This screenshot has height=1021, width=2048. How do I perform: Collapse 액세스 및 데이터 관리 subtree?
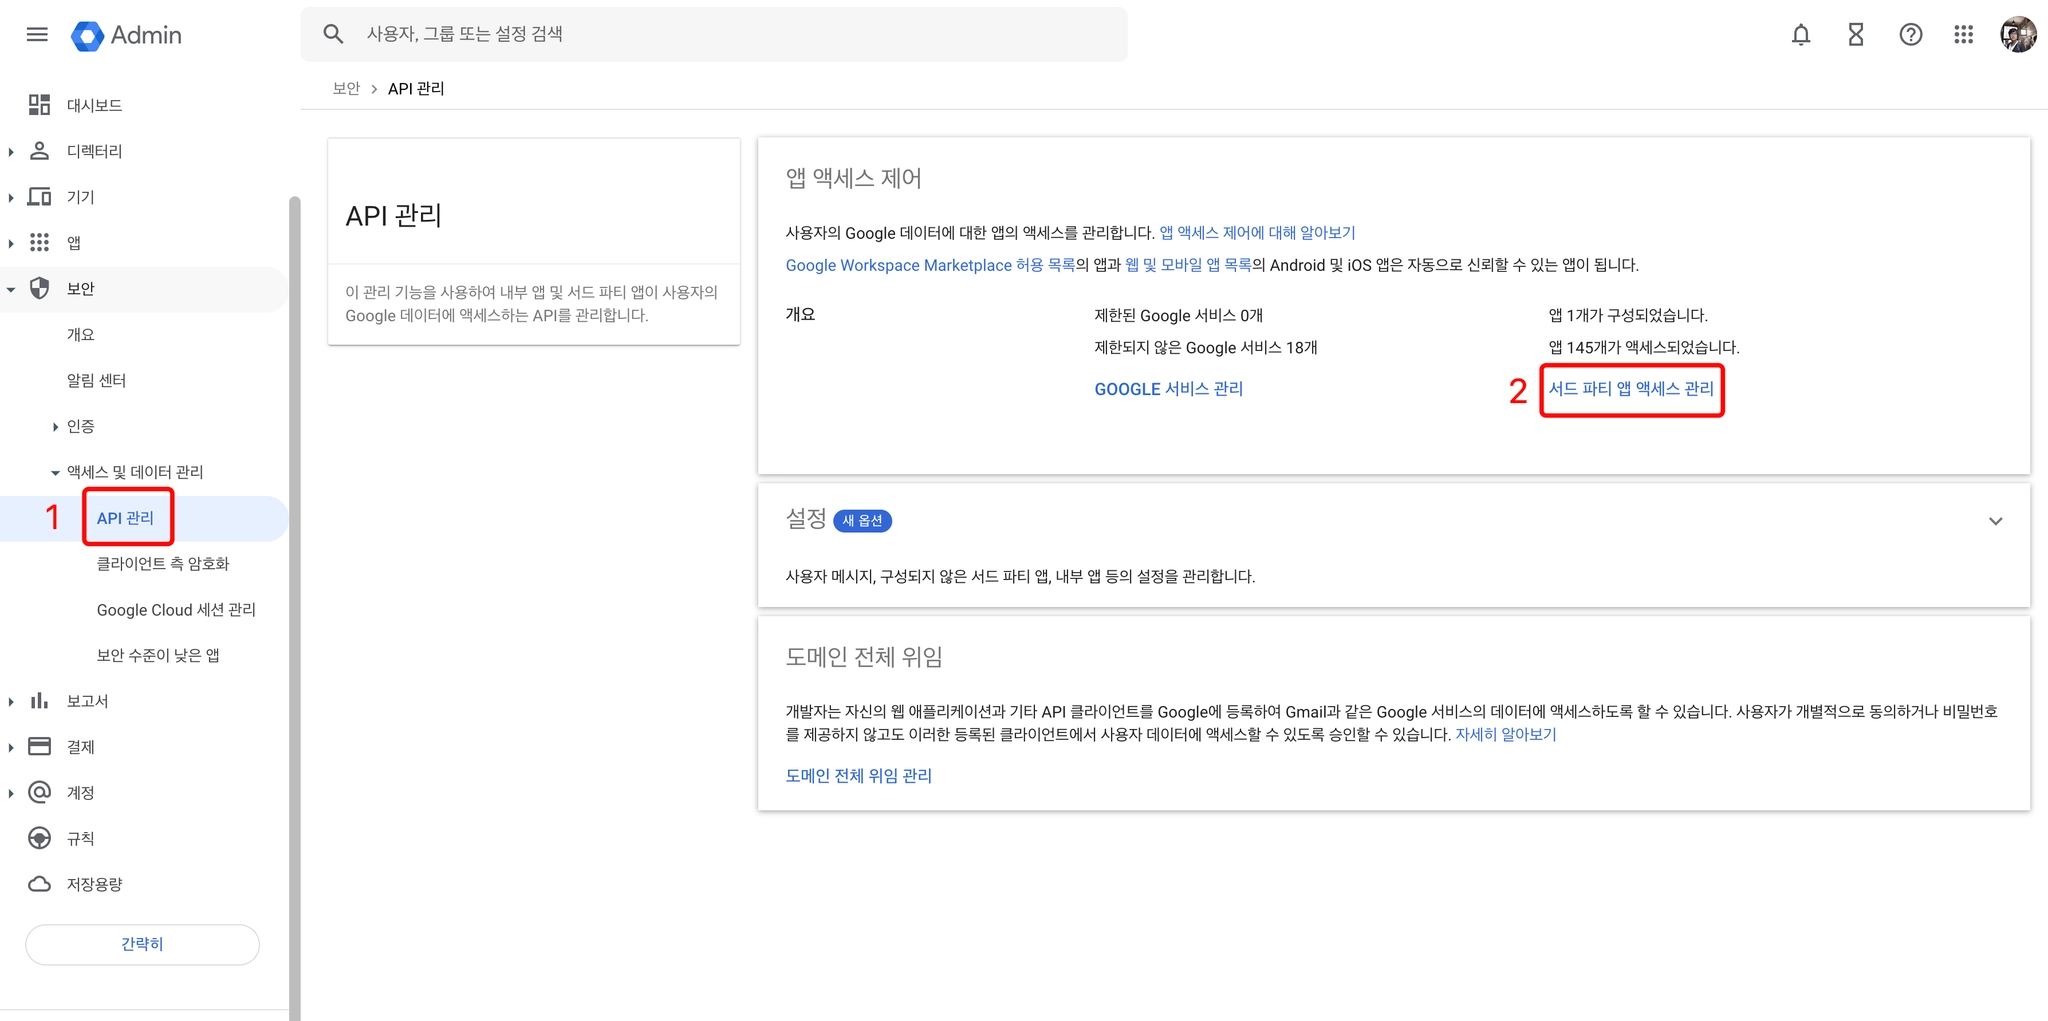(55, 473)
